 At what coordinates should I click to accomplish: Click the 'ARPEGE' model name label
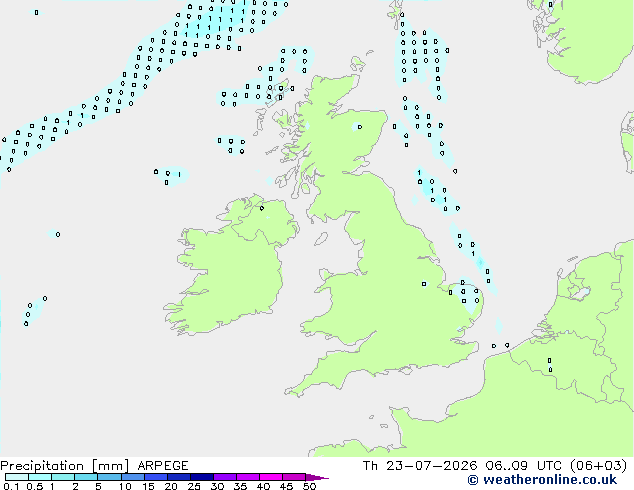(x=163, y=466)
